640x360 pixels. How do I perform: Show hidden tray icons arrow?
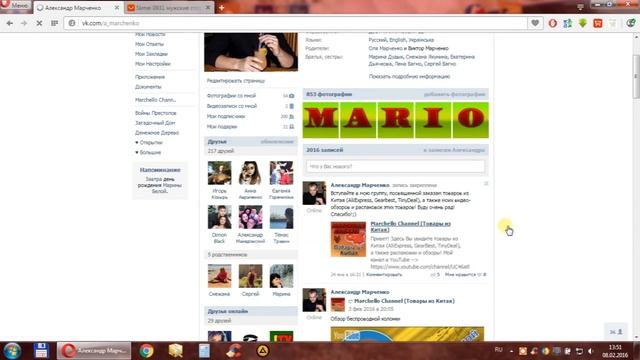[511, 351]
